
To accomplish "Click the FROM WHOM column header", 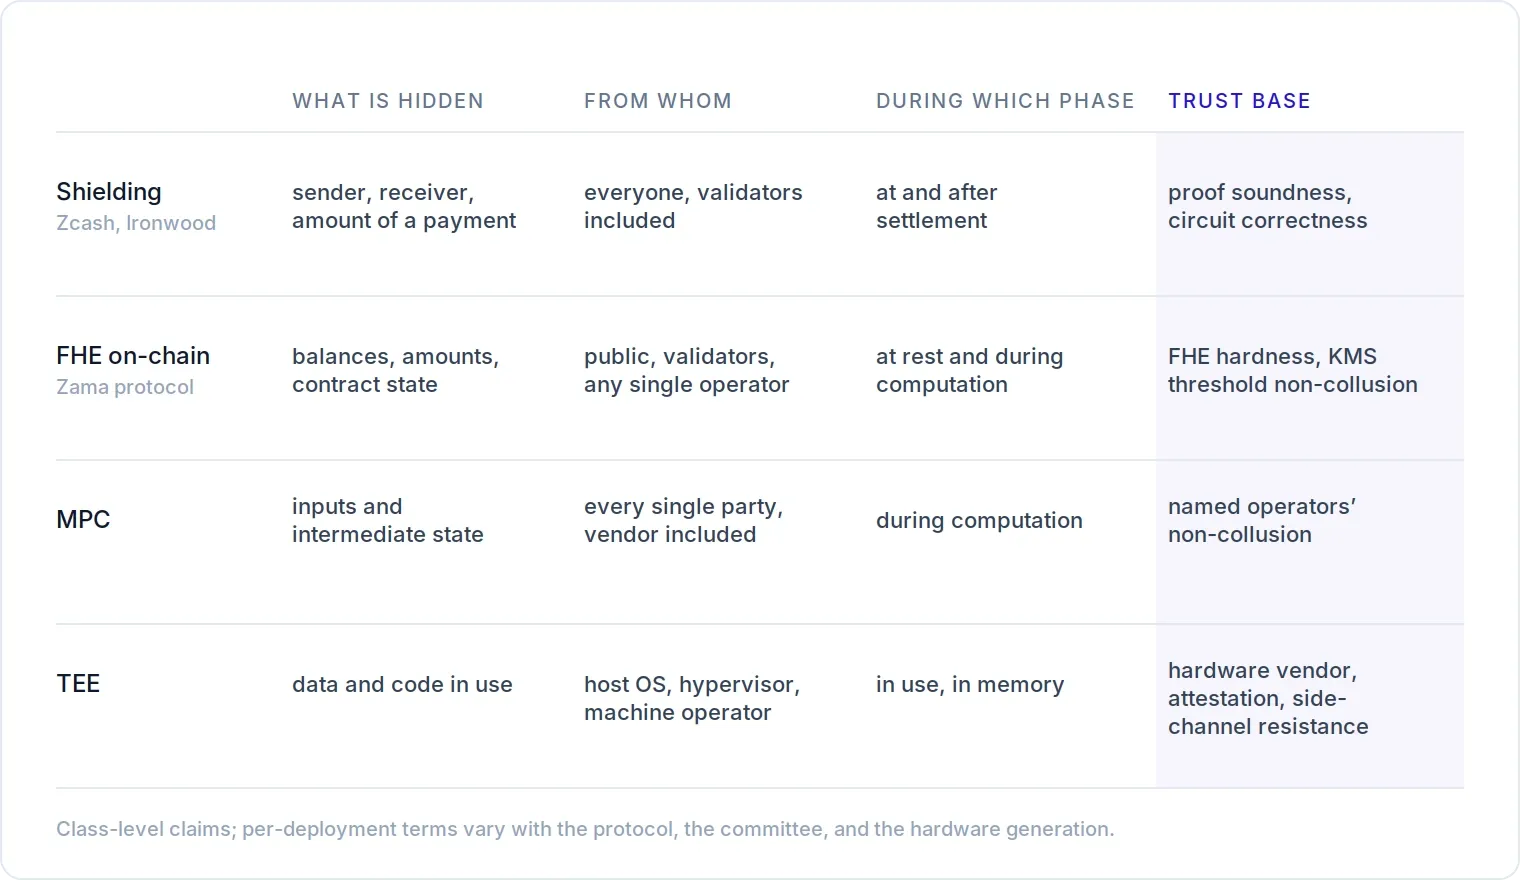I will coord(658,101).
